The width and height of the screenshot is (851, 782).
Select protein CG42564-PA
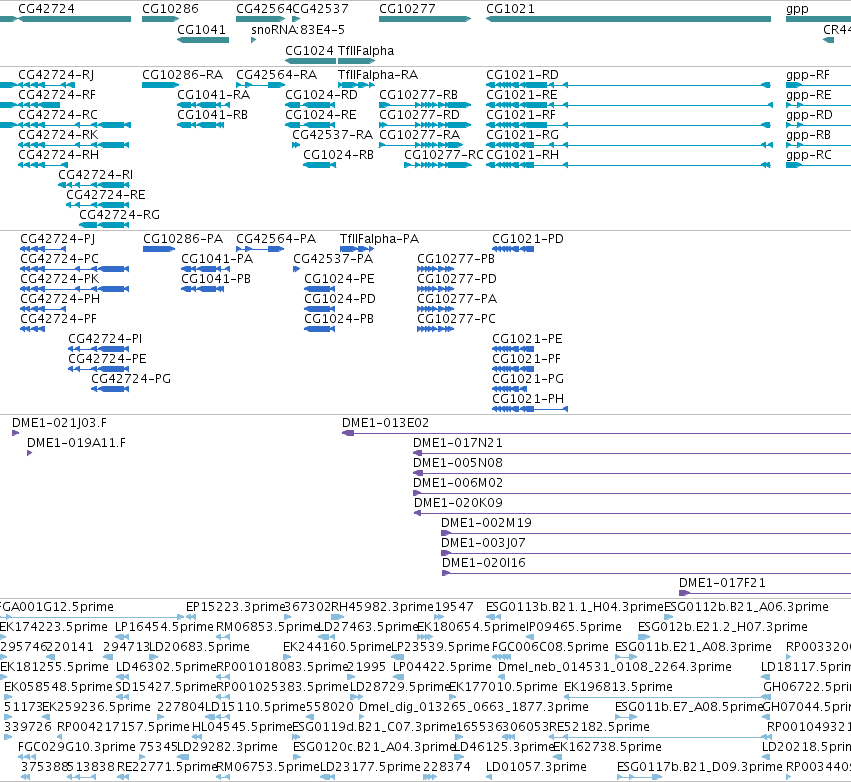click(276, 239)
